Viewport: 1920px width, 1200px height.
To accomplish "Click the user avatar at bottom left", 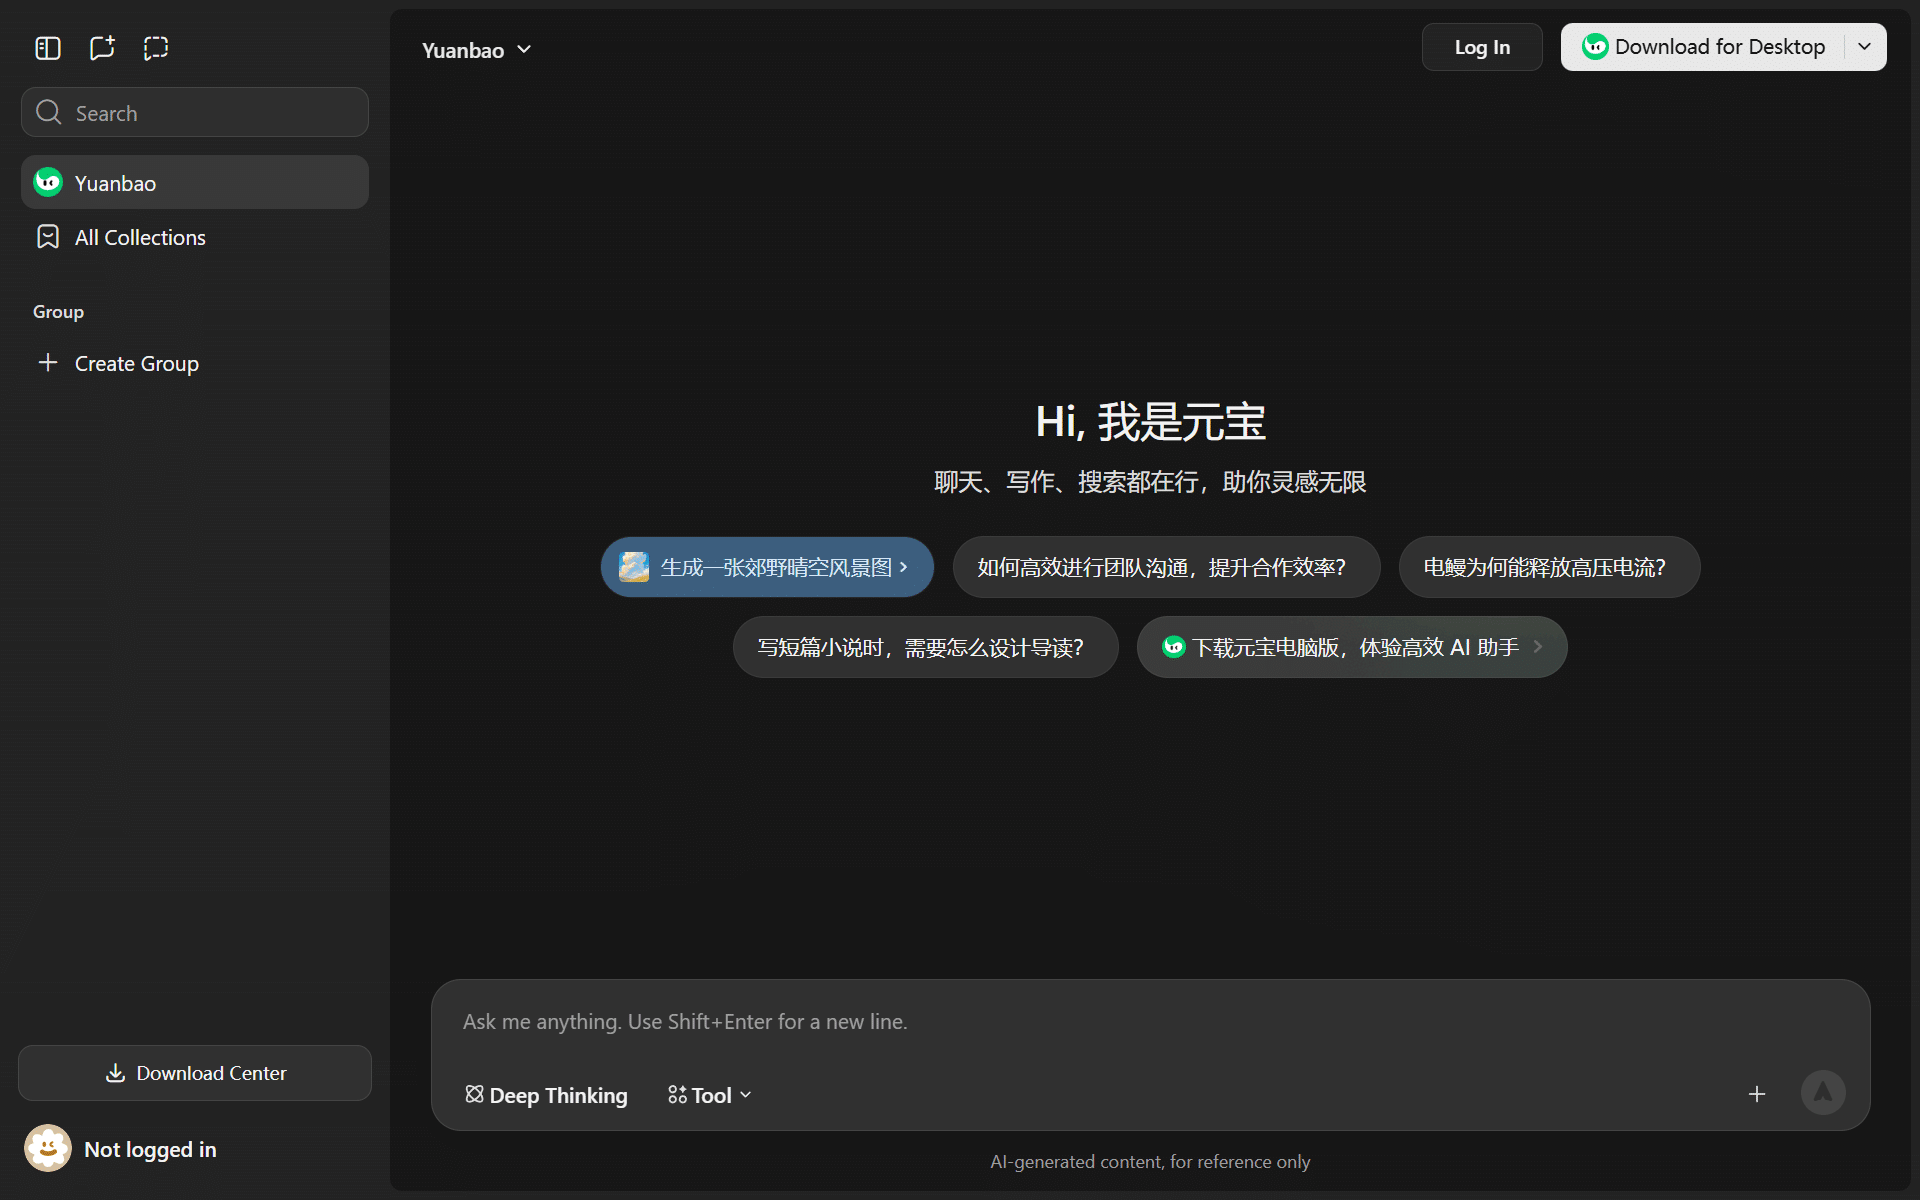I will (x=48, y=1148).
